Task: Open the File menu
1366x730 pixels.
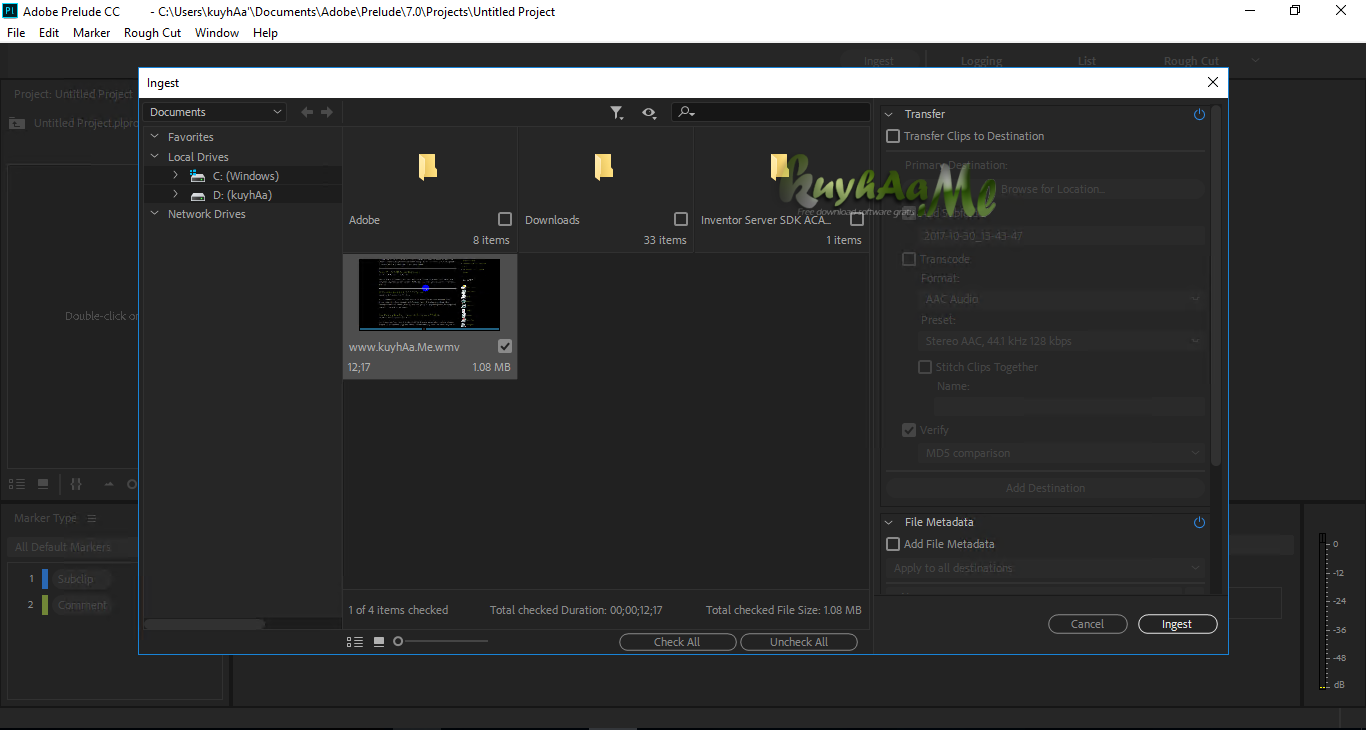Action: (16, 33)
